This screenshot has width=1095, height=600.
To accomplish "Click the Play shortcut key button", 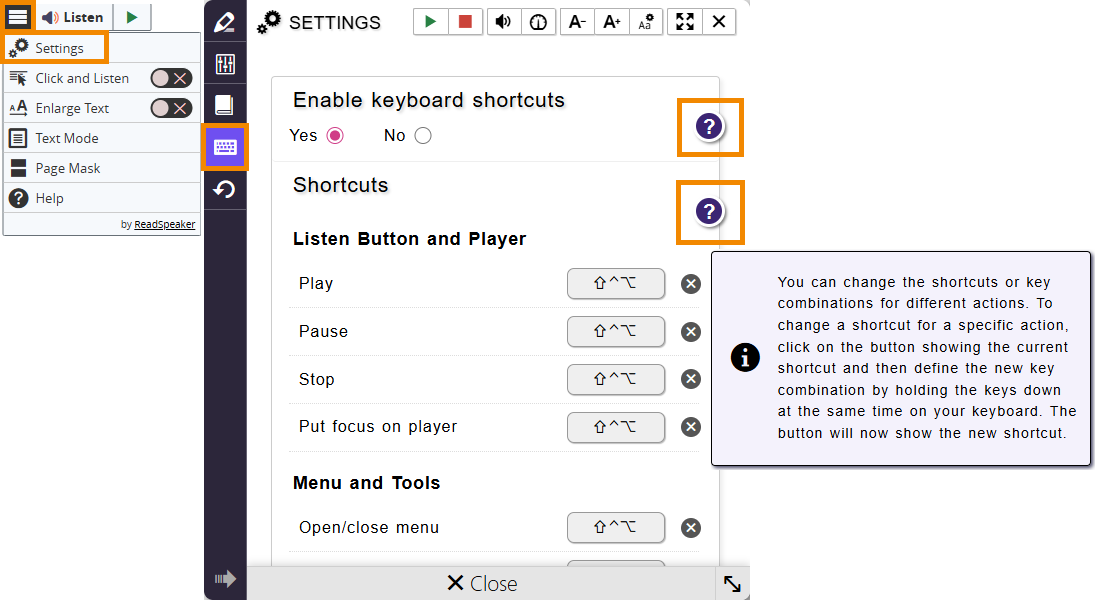I will pyautogui.click(x=615, y=284).
